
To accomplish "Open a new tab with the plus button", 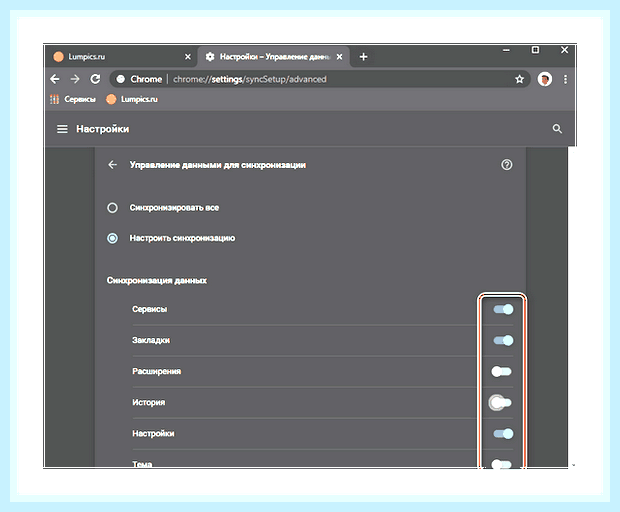I will [363, 57].
